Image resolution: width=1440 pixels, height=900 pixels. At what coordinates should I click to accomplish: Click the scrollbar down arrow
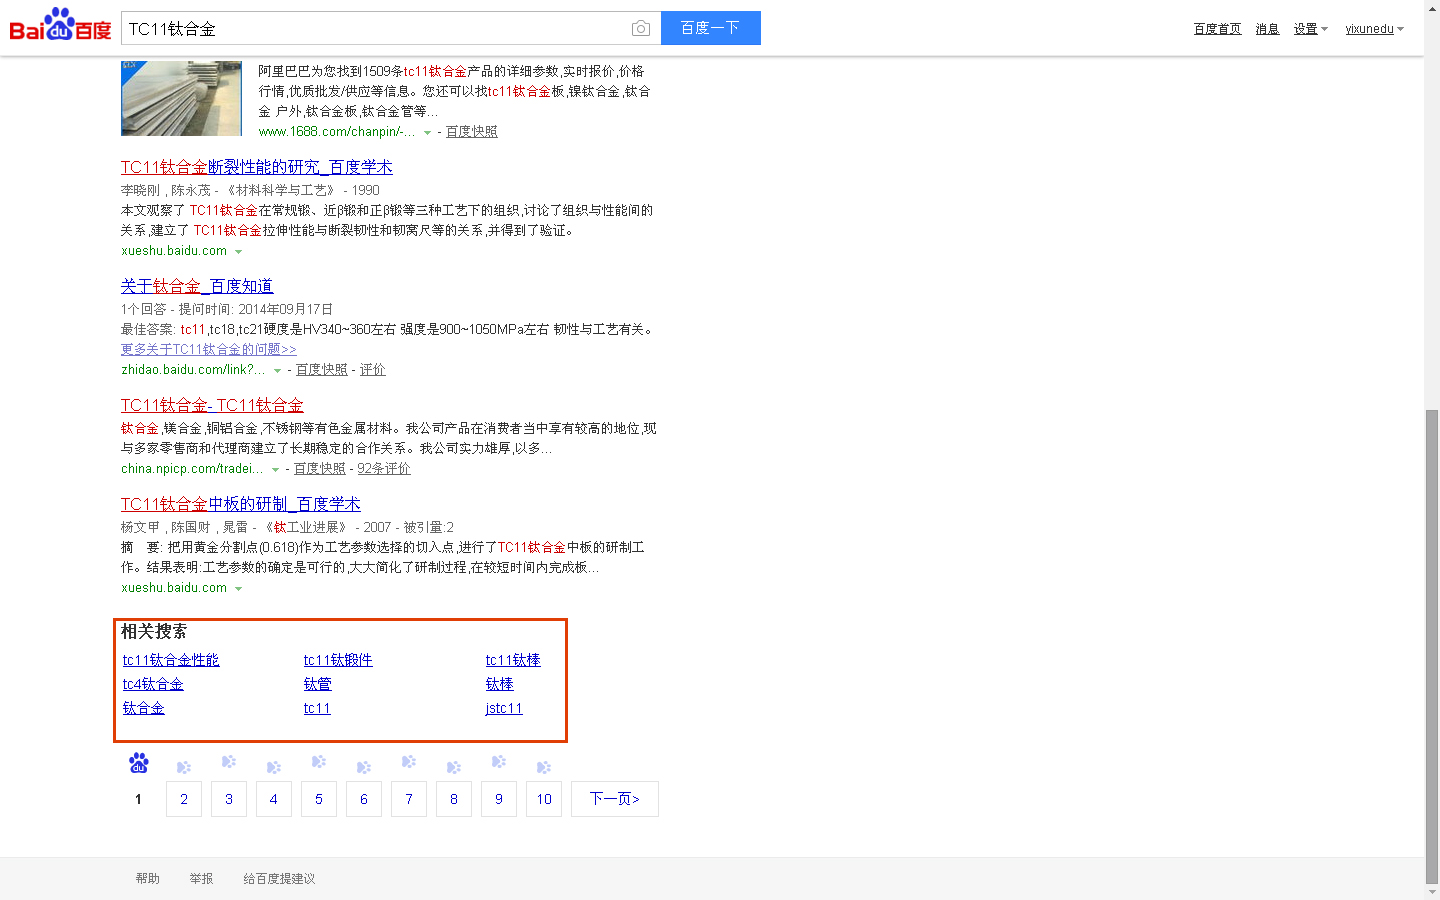pyautogui.click(x=1432, y=892)
